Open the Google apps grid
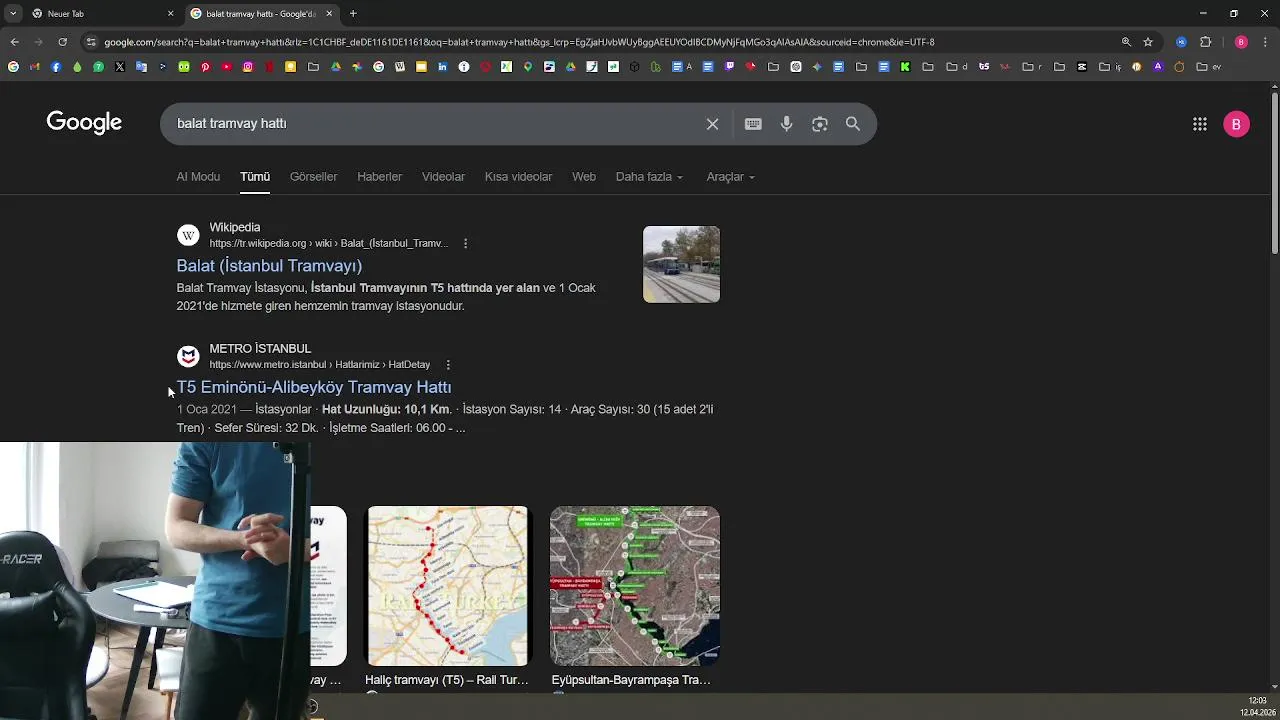This screenshot has height=720, width=1280. [x=1200, y=124]
